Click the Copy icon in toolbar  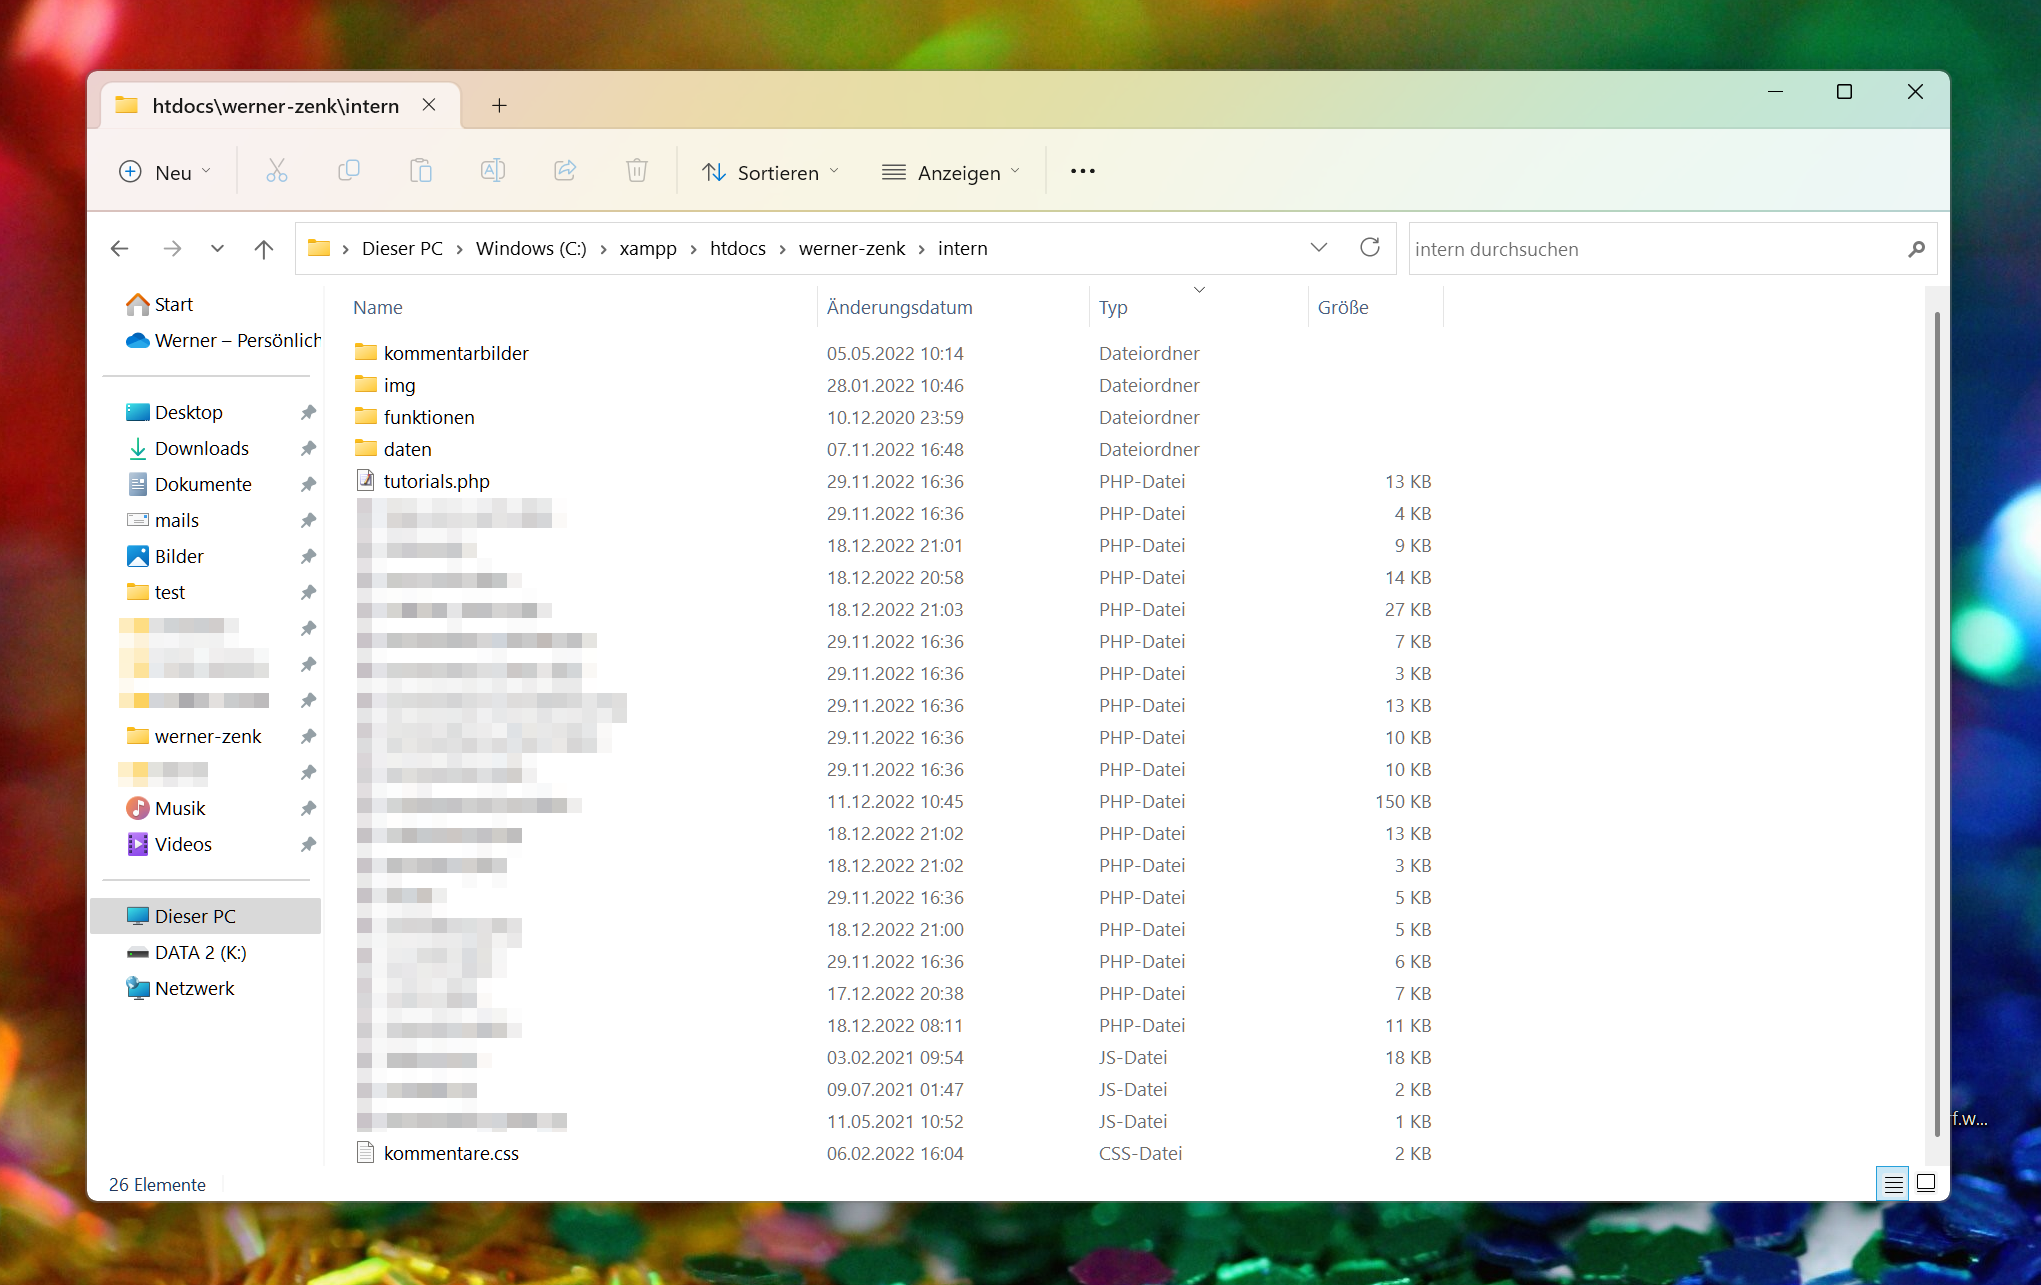point(349,172)
